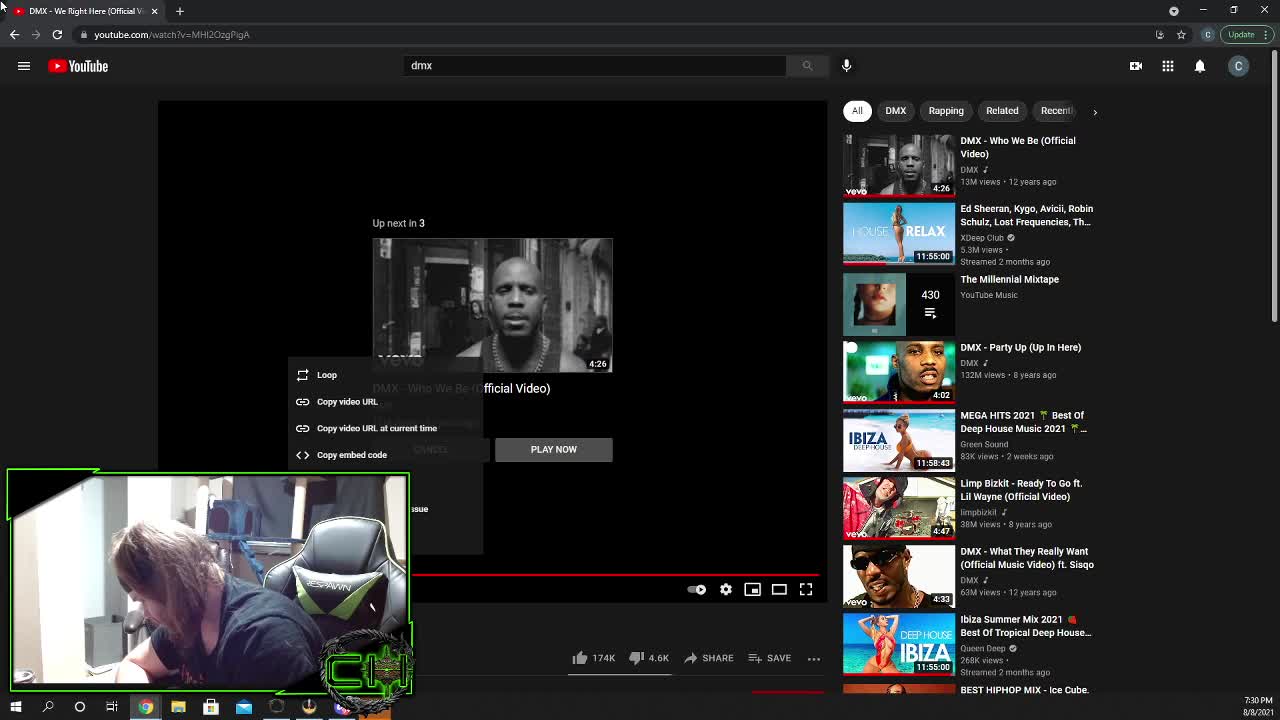Click the install app icon in address bar
1280x720 pixels.
(x=1160, y=35)
